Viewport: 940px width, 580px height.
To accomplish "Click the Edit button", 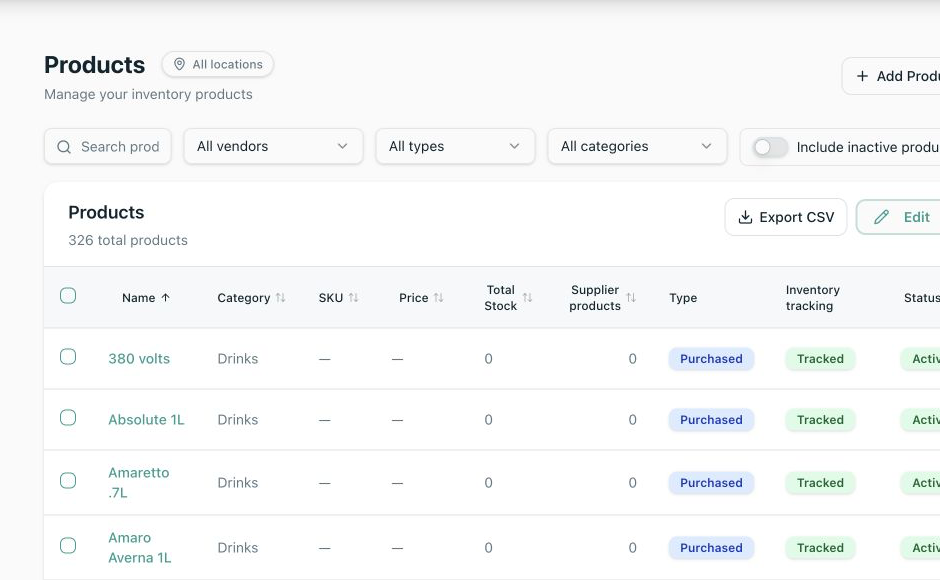I will coord(899,217).
